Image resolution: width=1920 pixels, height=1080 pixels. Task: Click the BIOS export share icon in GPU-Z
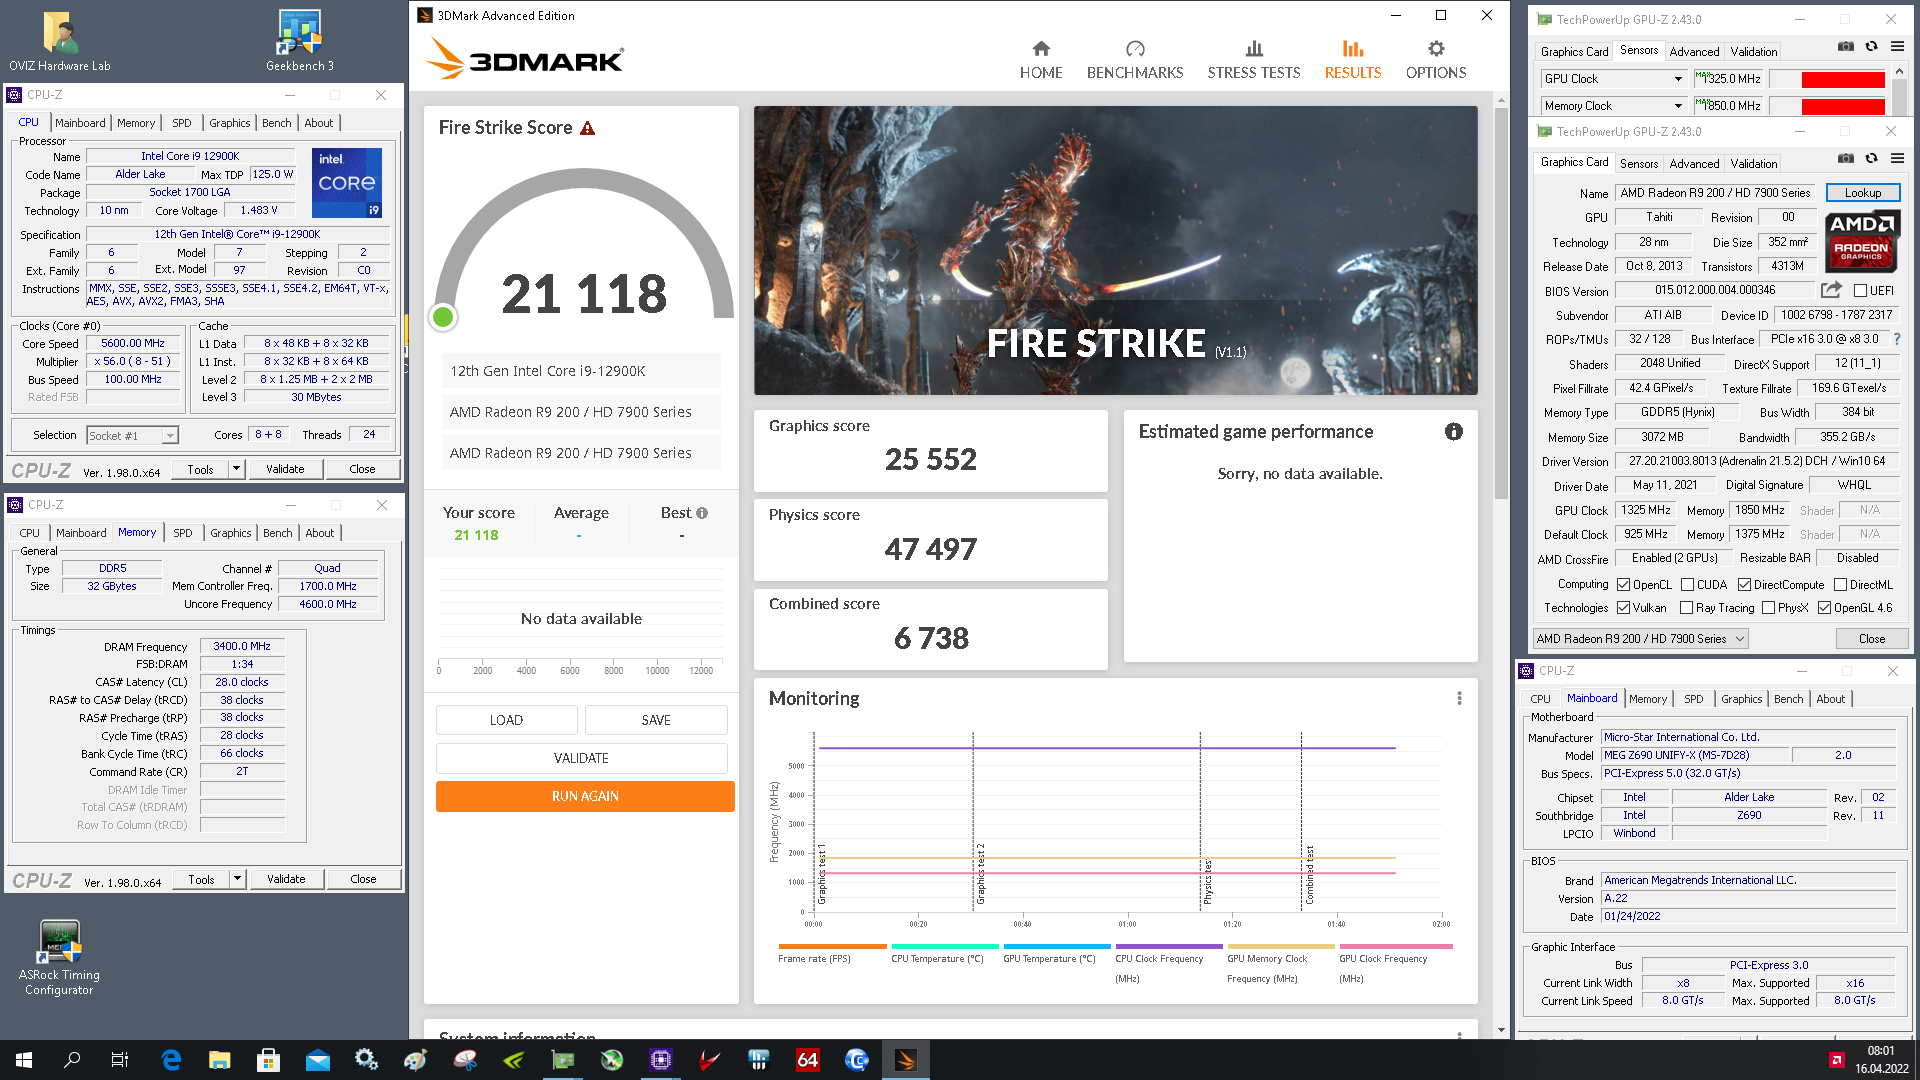(1831, 290)
